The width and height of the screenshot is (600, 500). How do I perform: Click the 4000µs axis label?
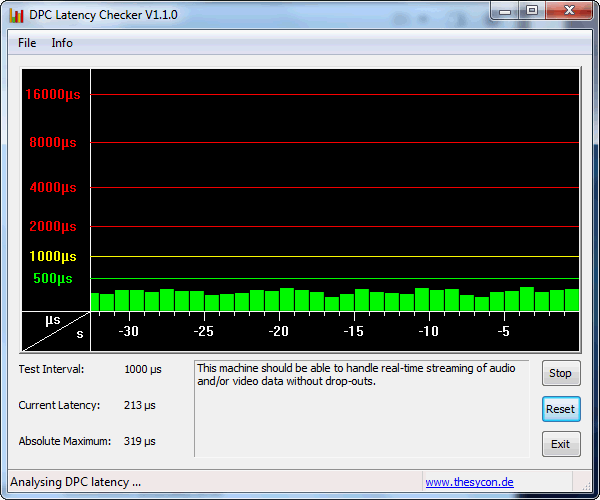coord(53,187)
